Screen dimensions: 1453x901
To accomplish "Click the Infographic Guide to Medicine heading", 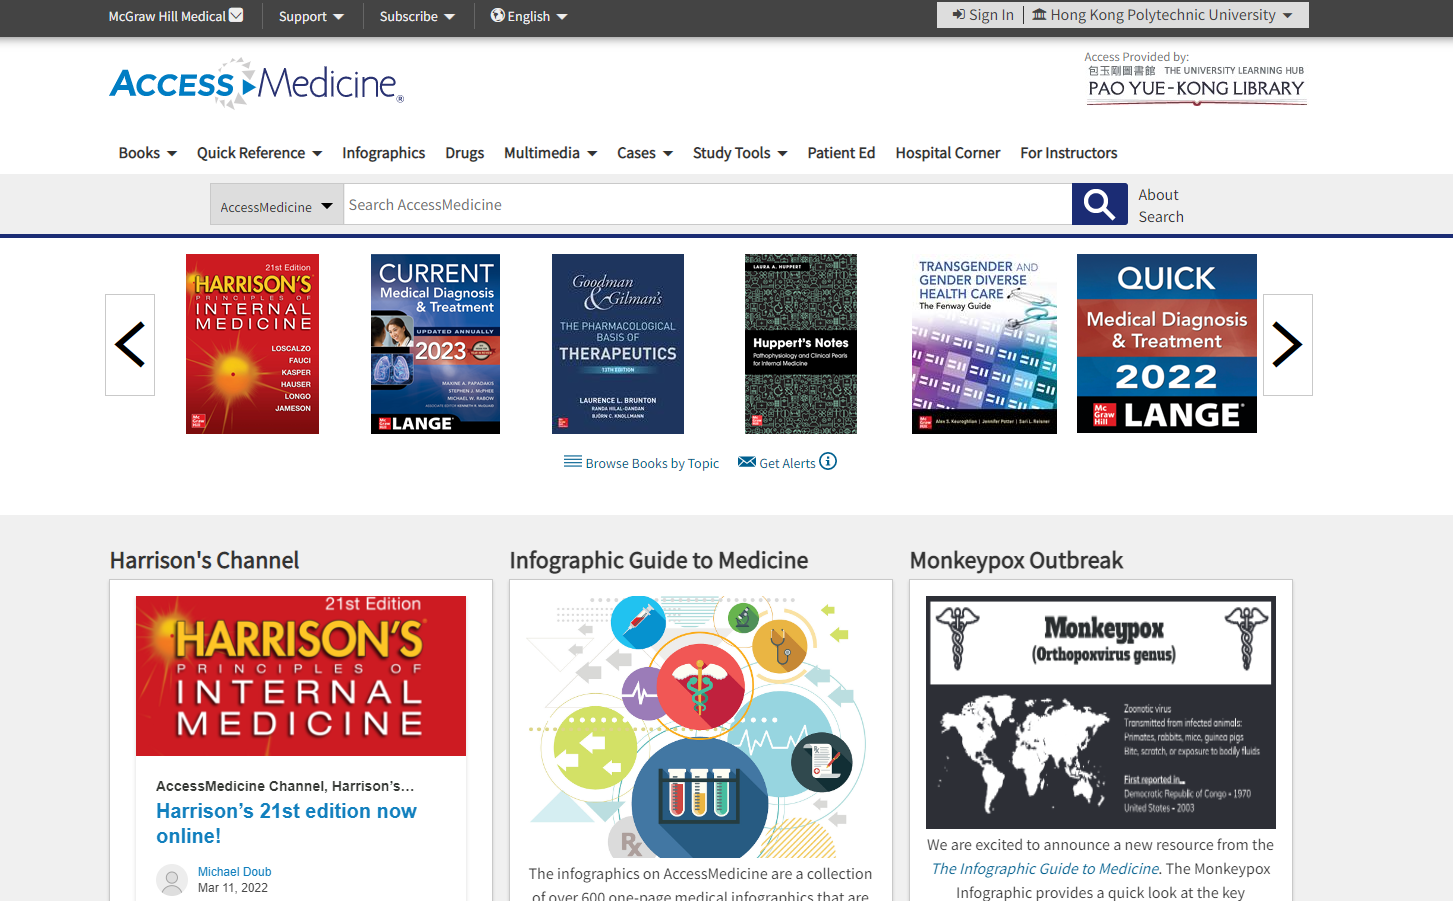I will tap(659, 560).
